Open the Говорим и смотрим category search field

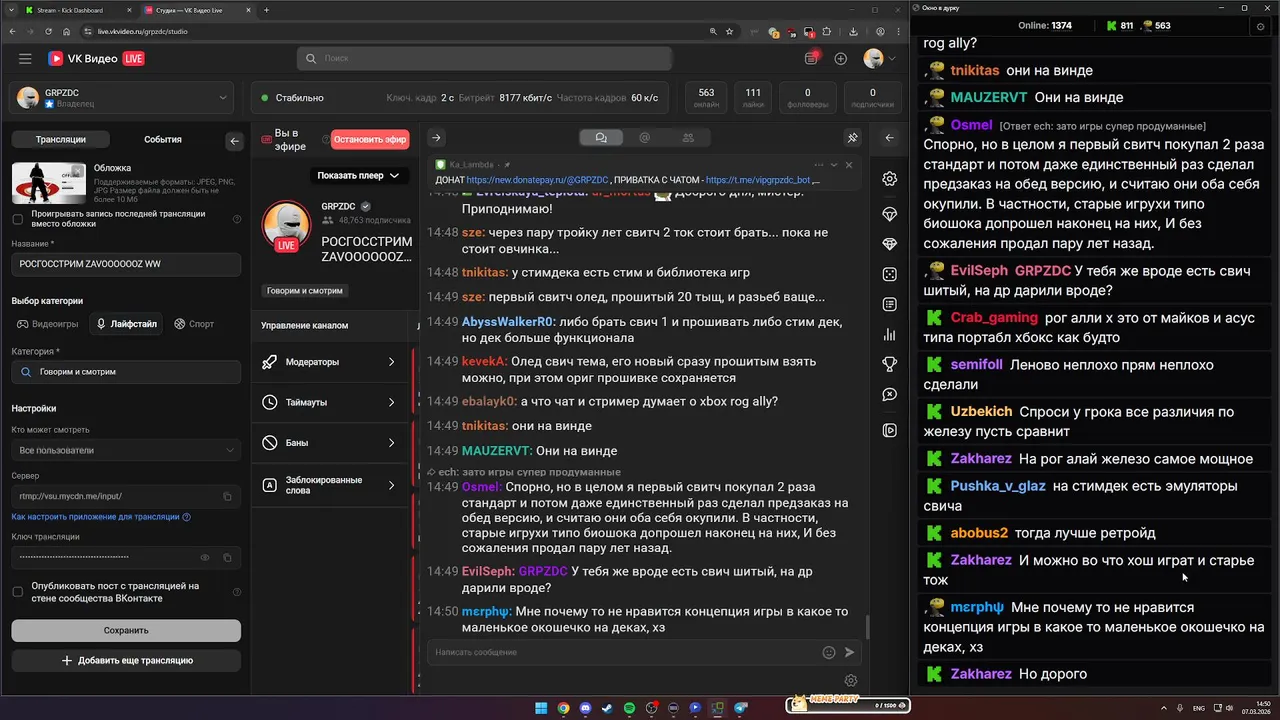[x=126, y=372]
